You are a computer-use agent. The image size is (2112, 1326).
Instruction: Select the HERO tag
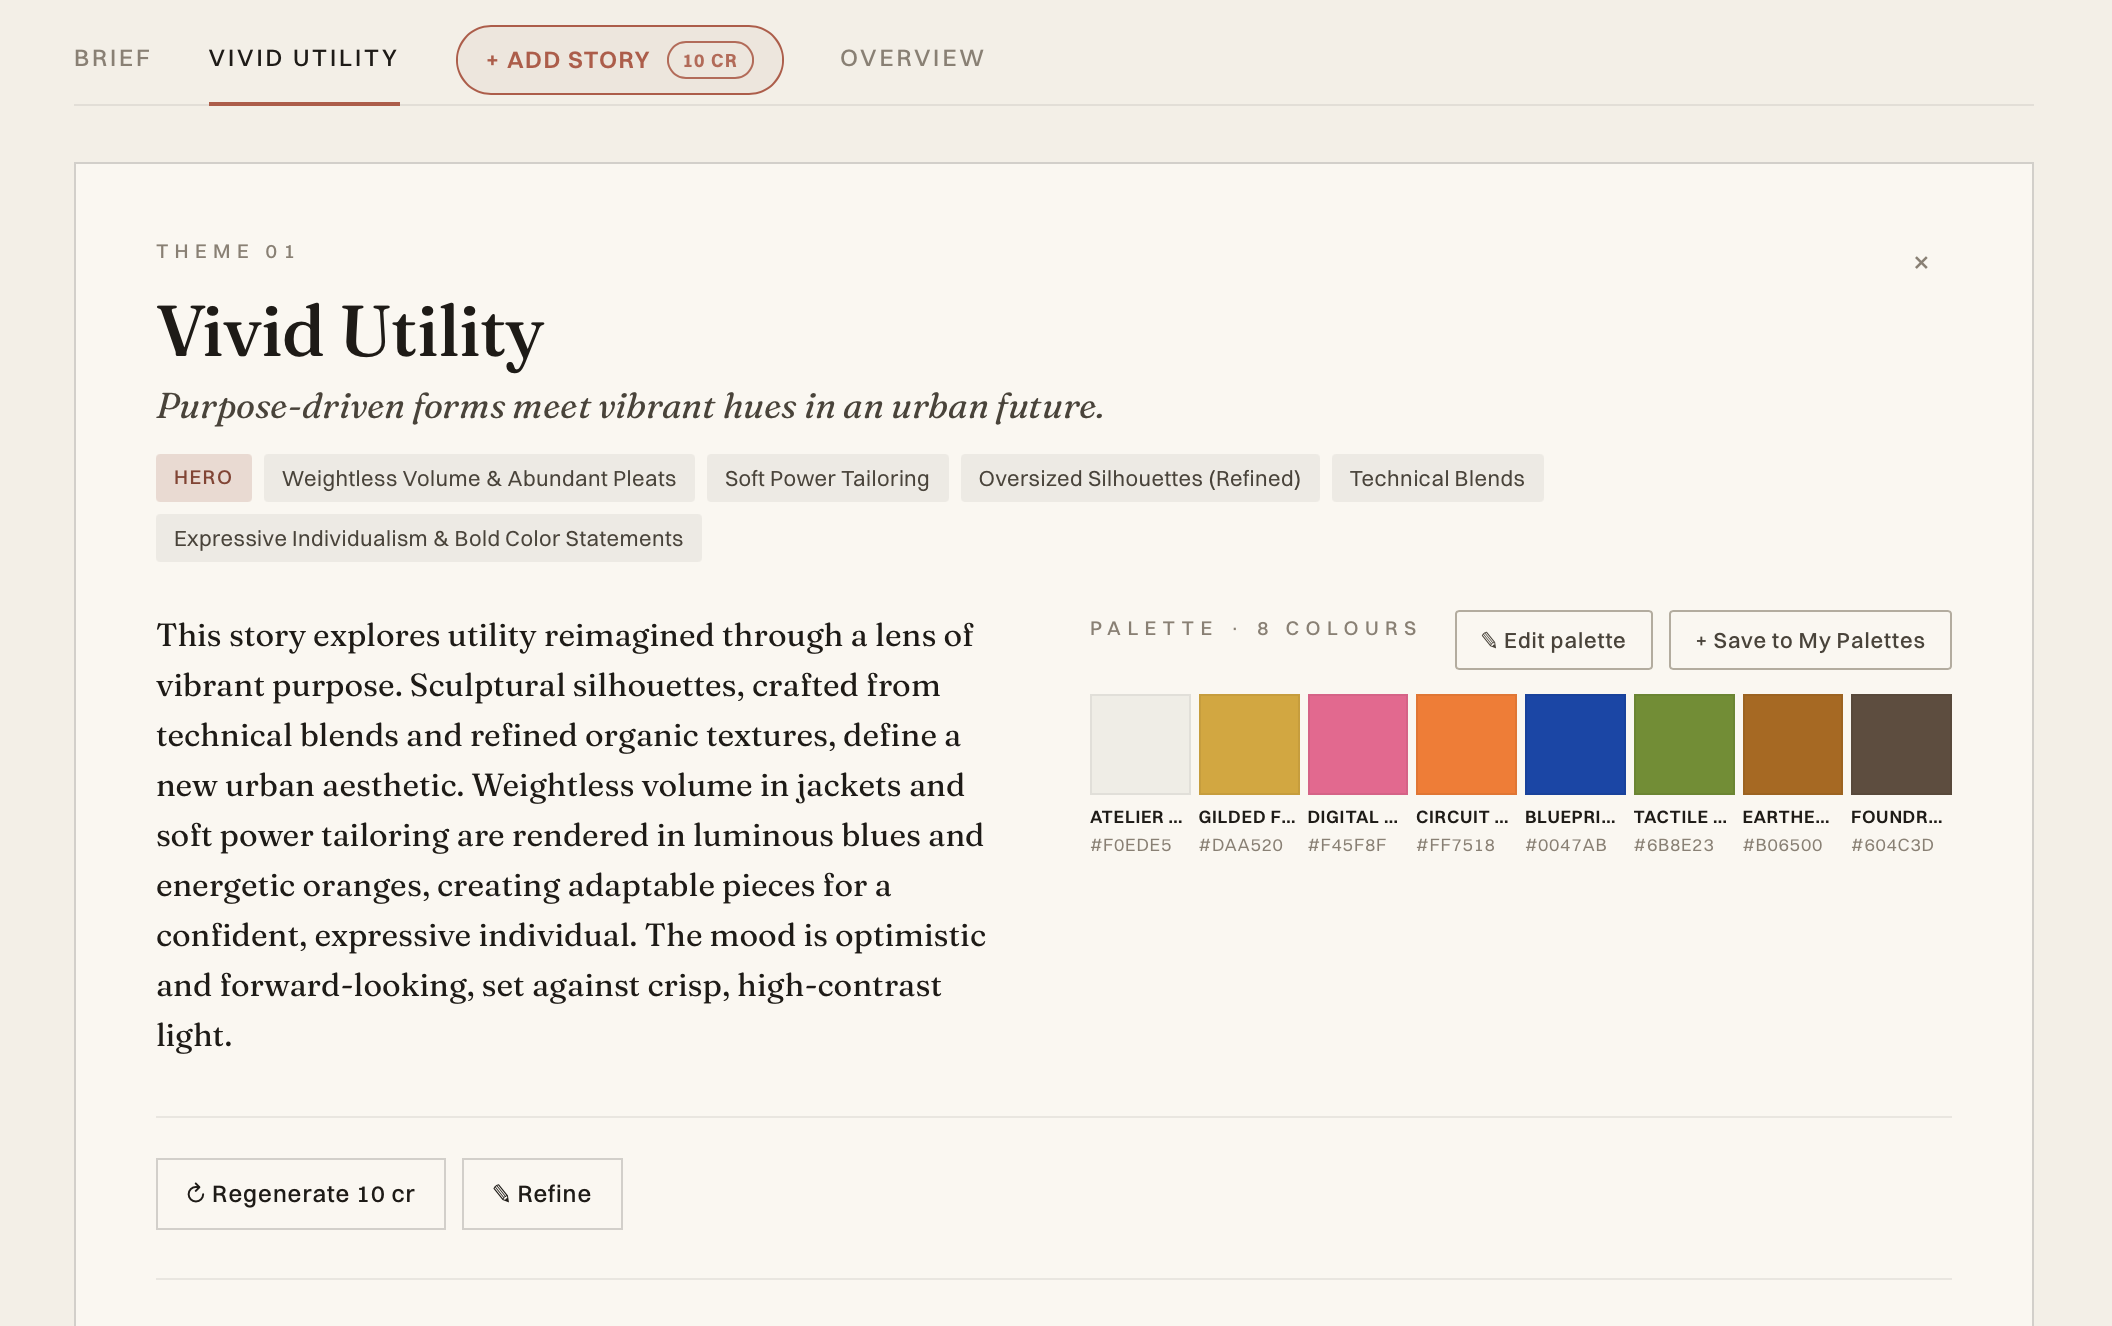(x=204, y=478)
